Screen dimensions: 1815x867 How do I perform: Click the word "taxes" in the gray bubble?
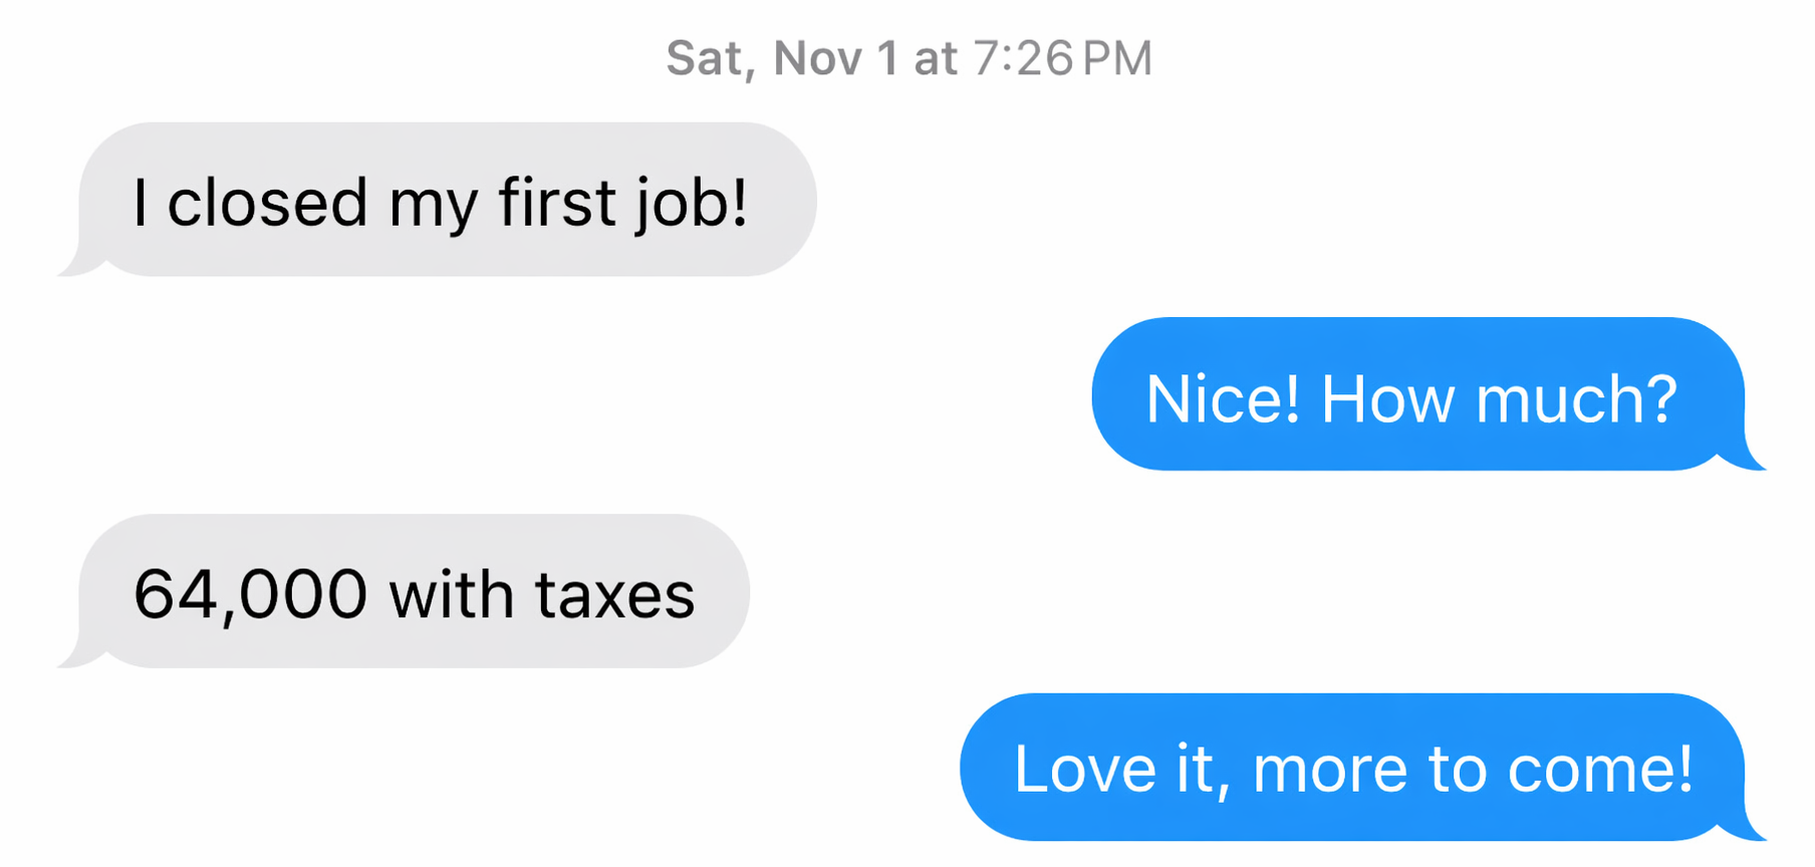615,595
